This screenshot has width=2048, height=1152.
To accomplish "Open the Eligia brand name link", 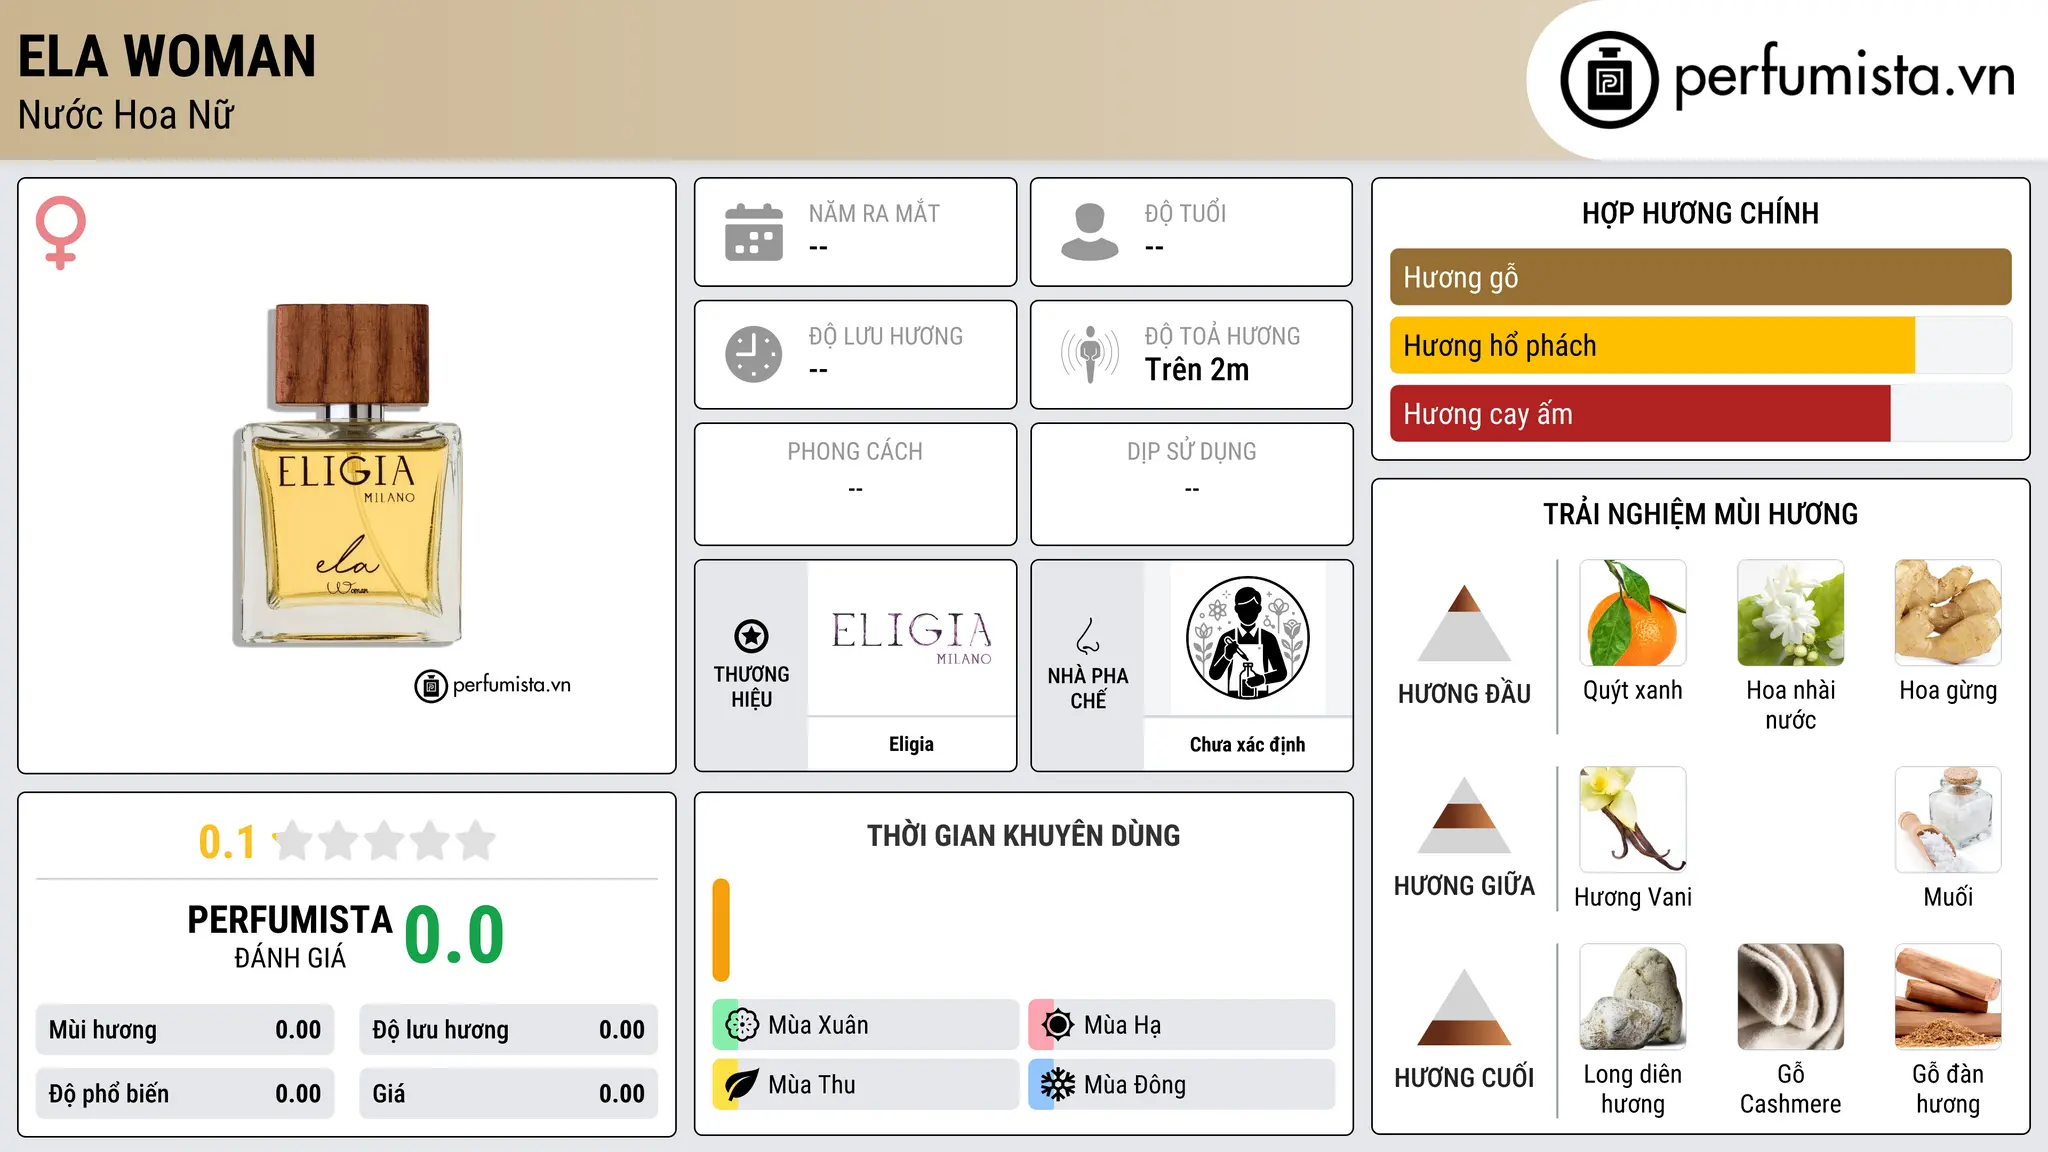I will 911,744.
